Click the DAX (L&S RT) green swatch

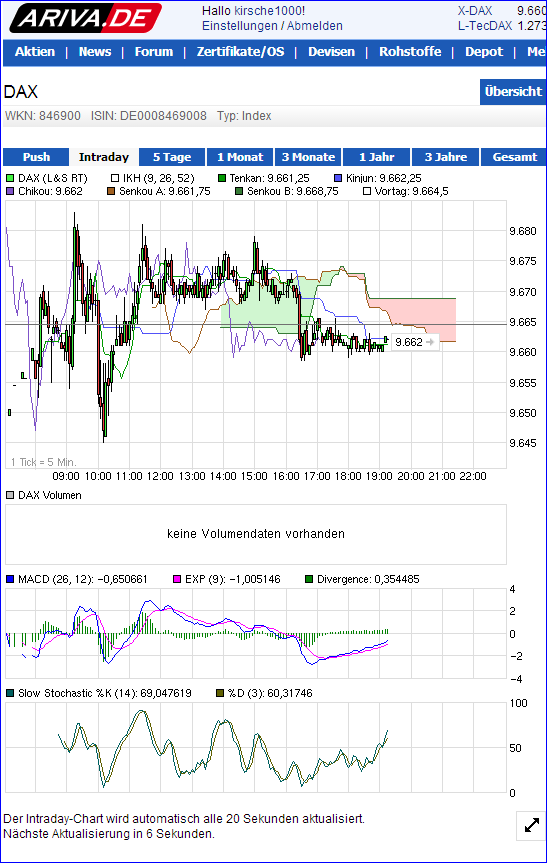pyautogui.click(x=10, y=178)
